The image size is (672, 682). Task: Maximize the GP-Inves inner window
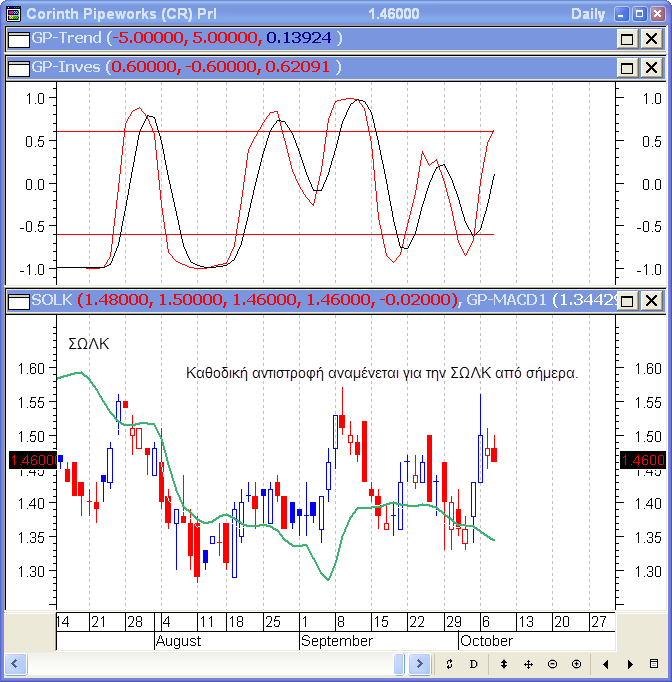(x=627, y=68)
